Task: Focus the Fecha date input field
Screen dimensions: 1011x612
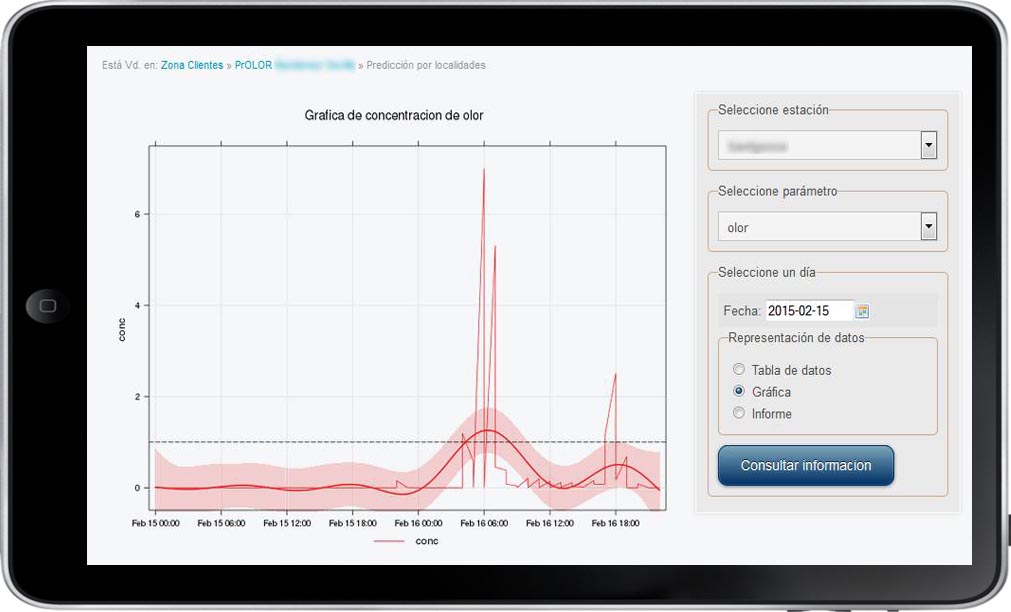Action: pyautogui.click(x=808, y=311)
